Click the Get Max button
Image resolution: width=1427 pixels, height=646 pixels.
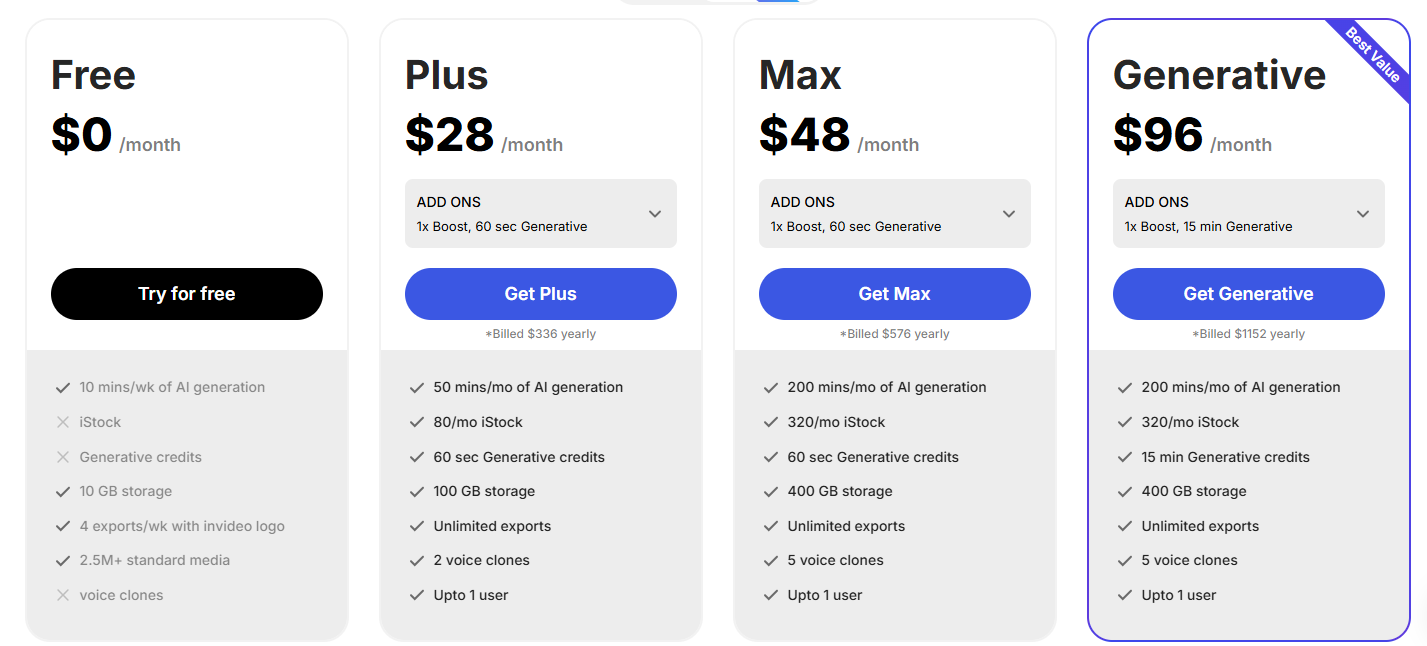point(894,294)
